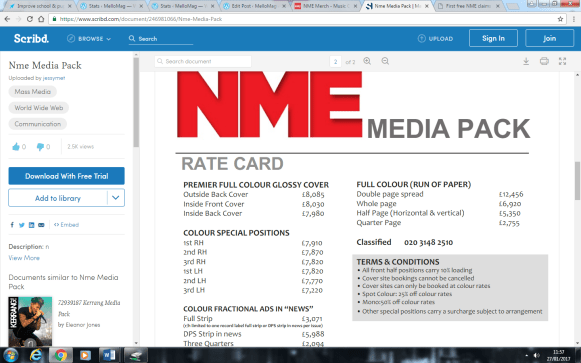Select the Outside Back Cover rate line
The height and width of the screenshot is (363, 581).
254,194
